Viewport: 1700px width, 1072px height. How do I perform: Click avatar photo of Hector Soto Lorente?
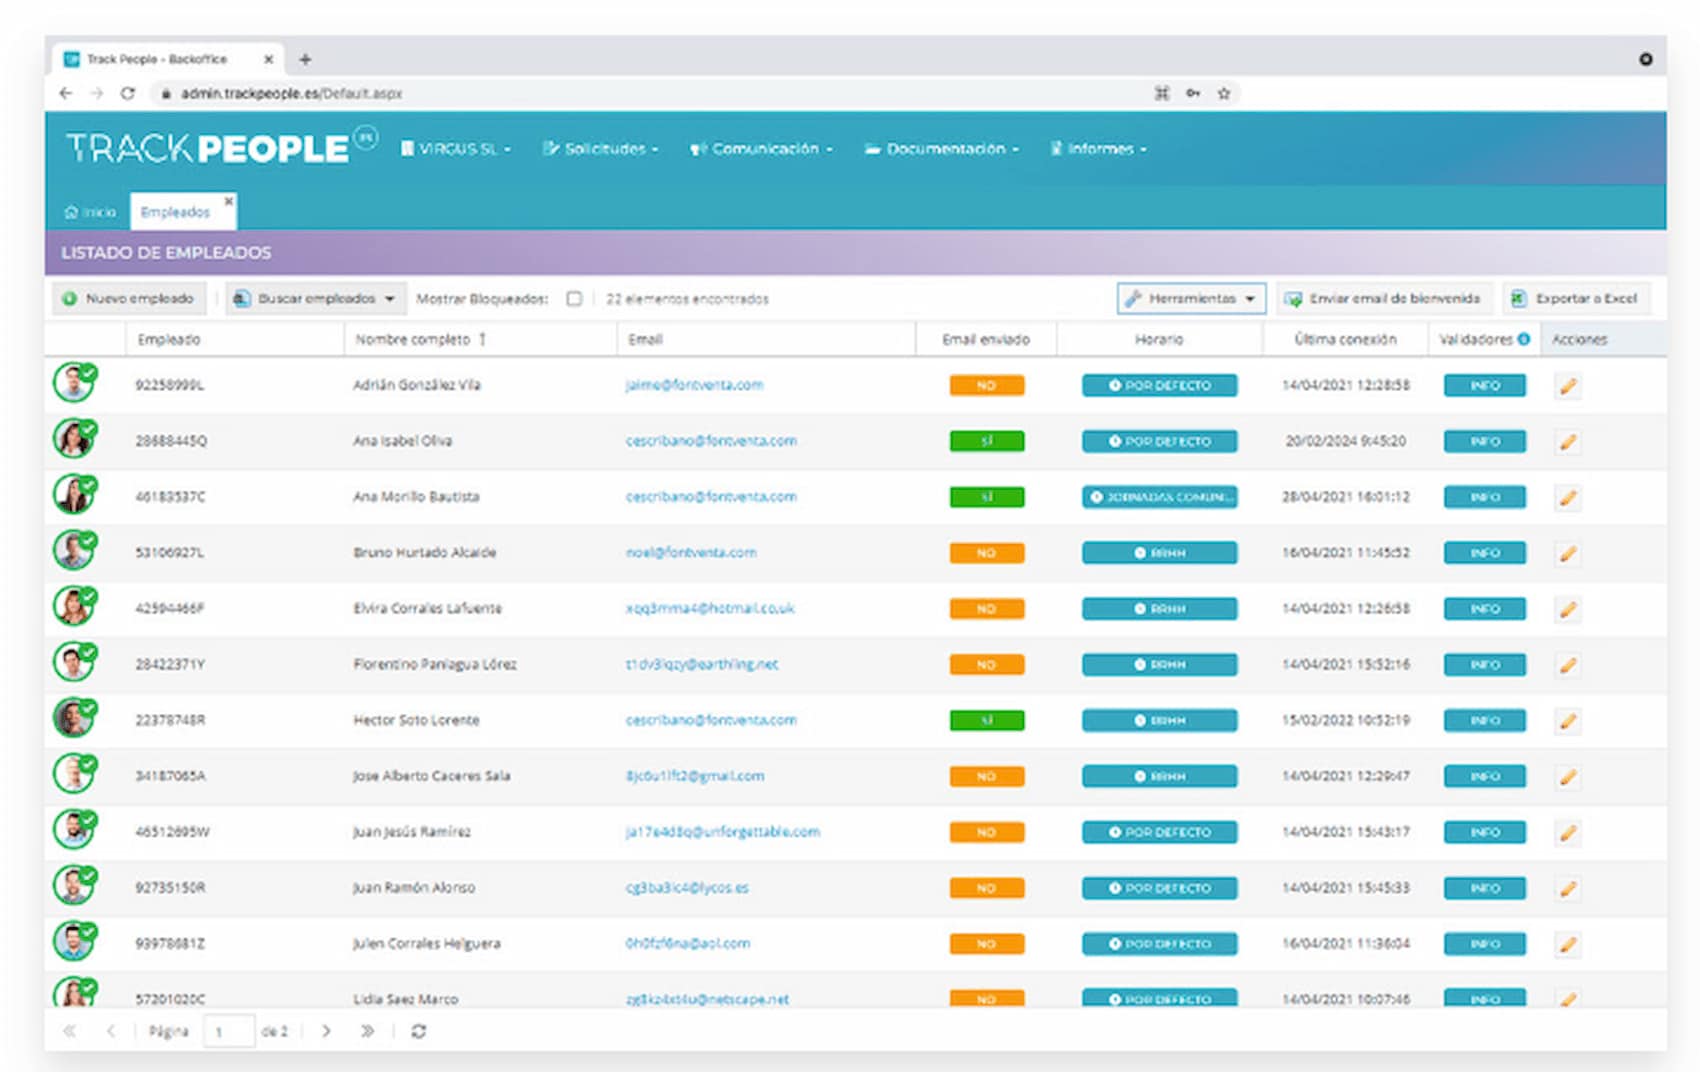(x=74, y=718)
